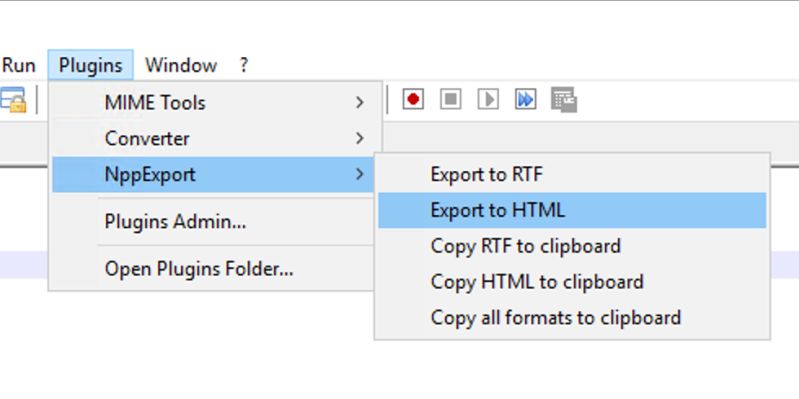Choose Copy HTML to clipboard

click(x=572, y=281)
